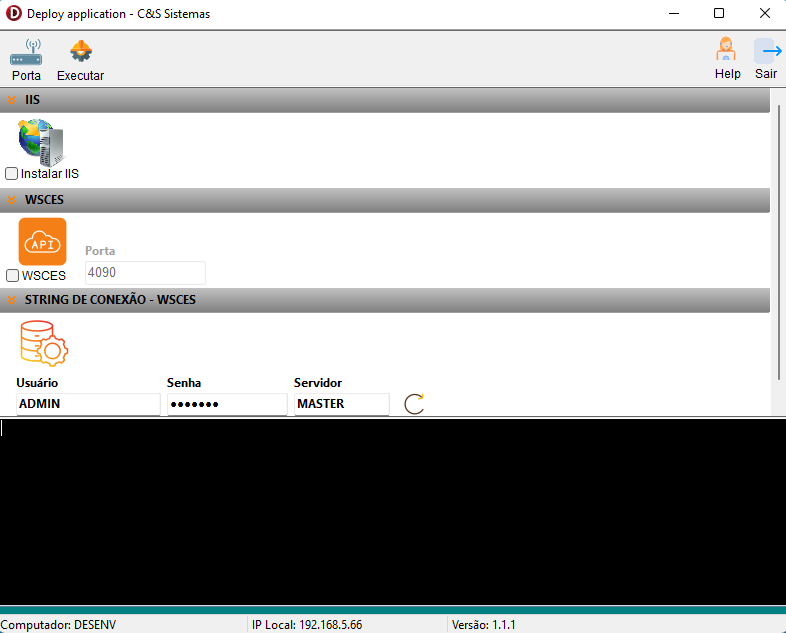The height and width of the screenshot is (633, 786).
Task: Enable the Instalar IIS checkbox
Action: [x=12, y=174]
